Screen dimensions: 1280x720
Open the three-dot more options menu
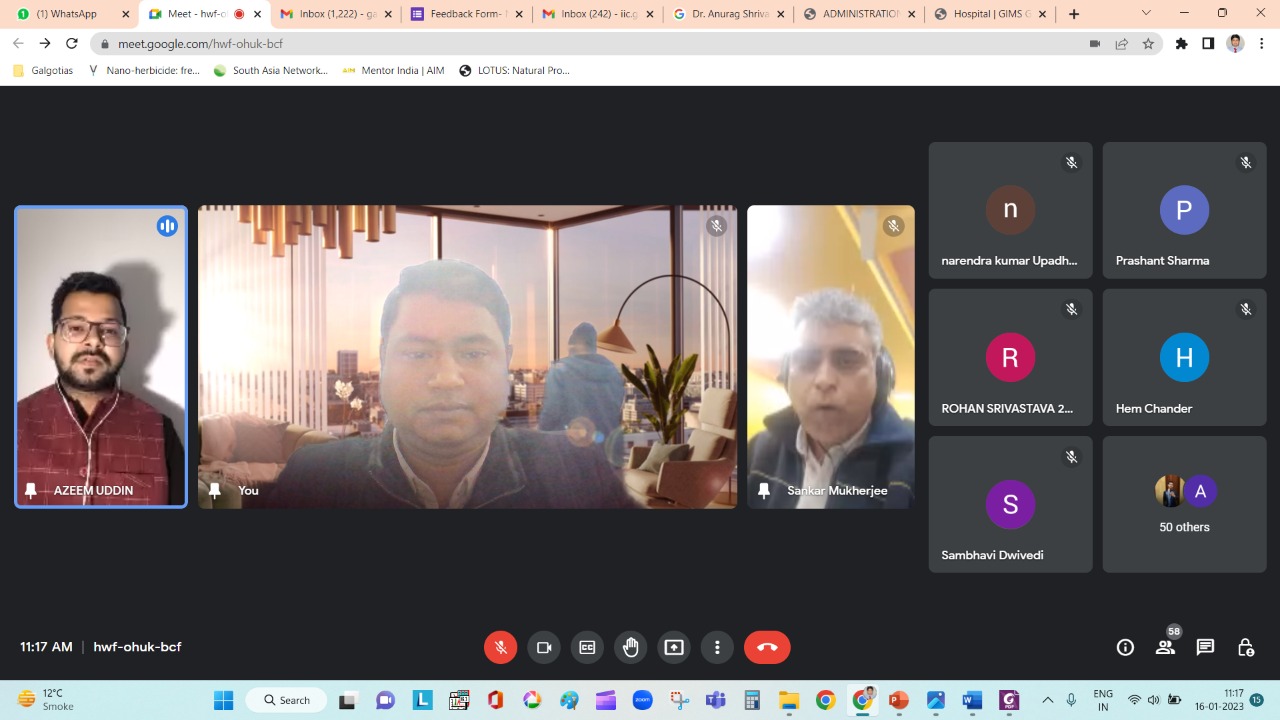click(x=717, y=647)
